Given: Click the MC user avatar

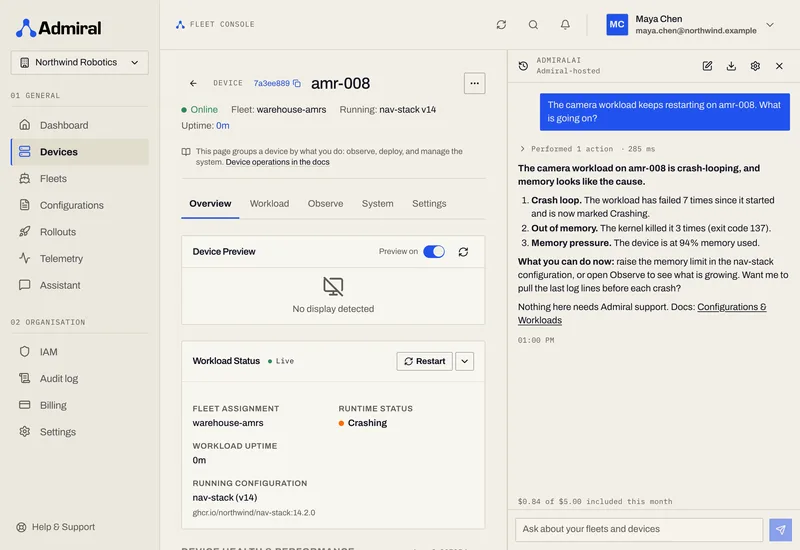Looking at the screenshot, I should [x=617, y=24].
